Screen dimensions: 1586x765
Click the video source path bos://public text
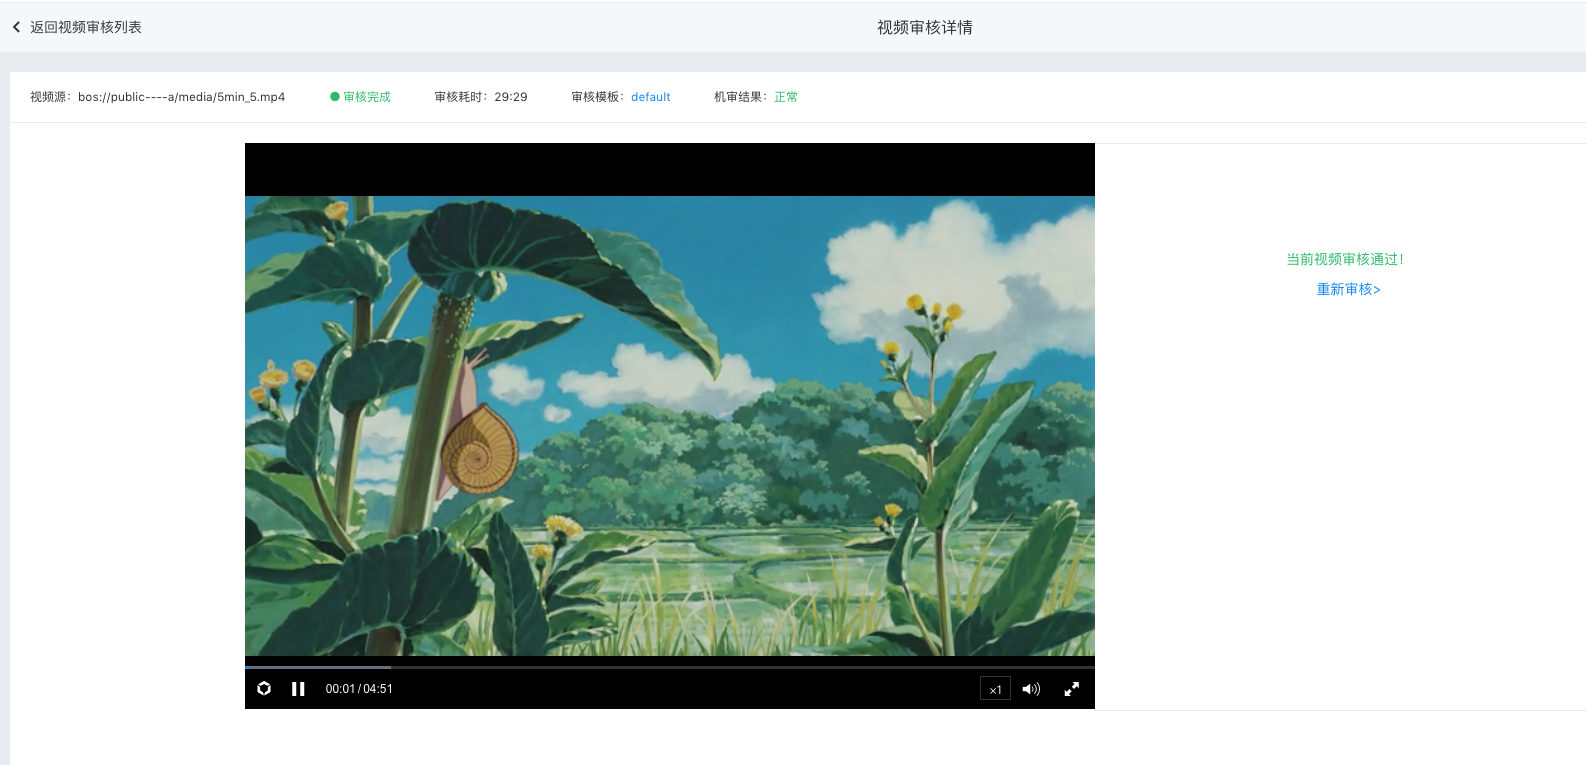tap(181, 97)
